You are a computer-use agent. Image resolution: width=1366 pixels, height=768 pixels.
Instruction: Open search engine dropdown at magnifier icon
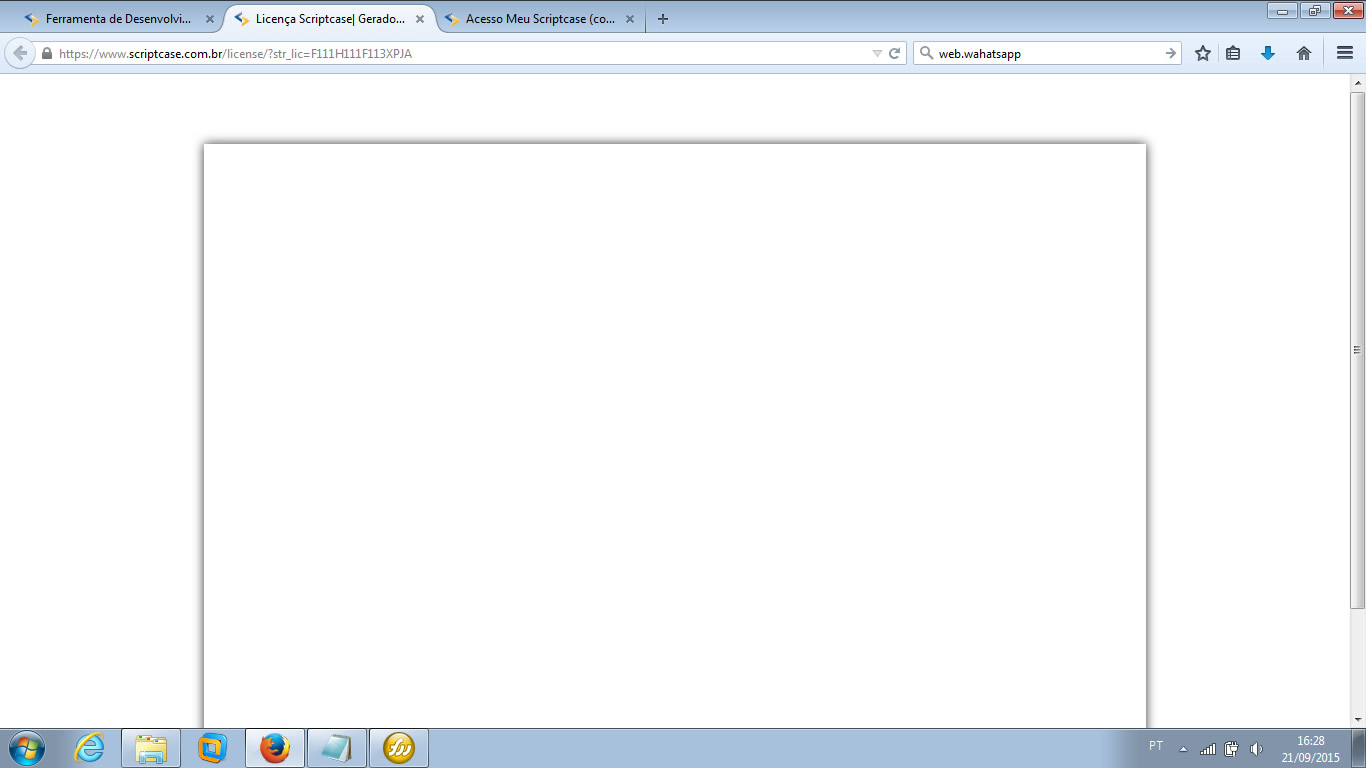(926, 54)
